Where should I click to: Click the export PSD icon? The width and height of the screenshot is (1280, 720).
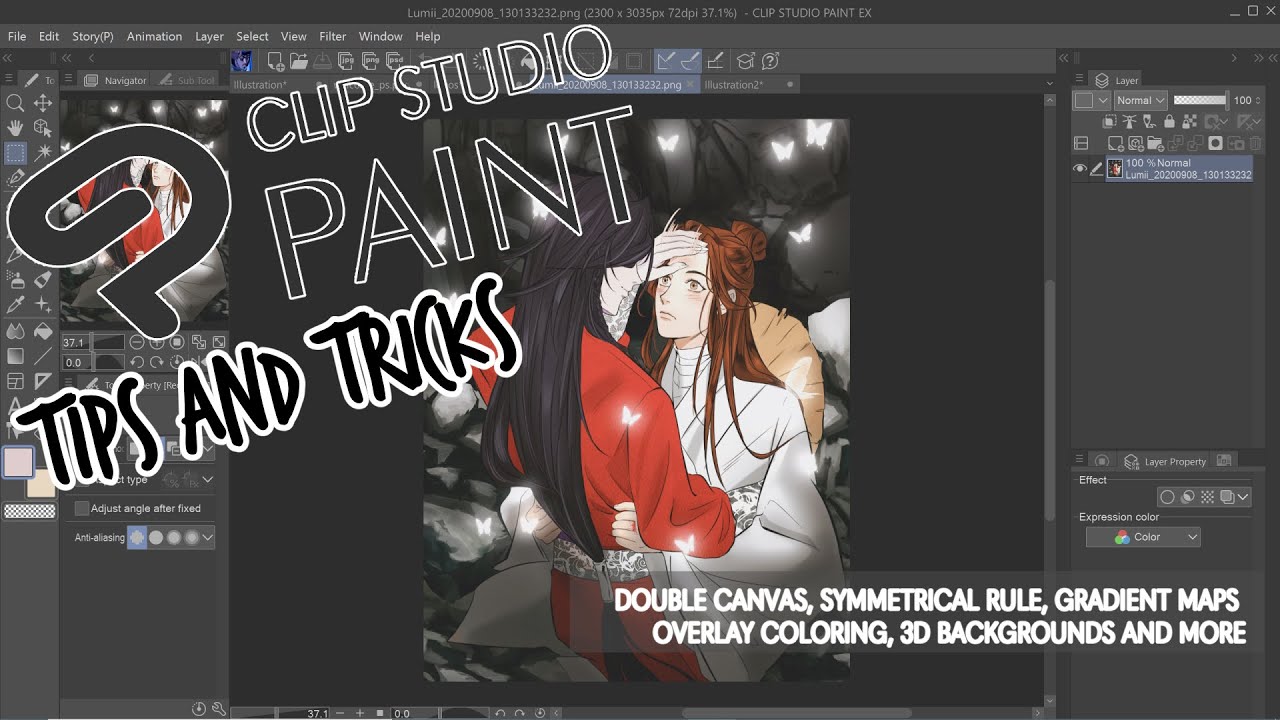pos(394,61)
